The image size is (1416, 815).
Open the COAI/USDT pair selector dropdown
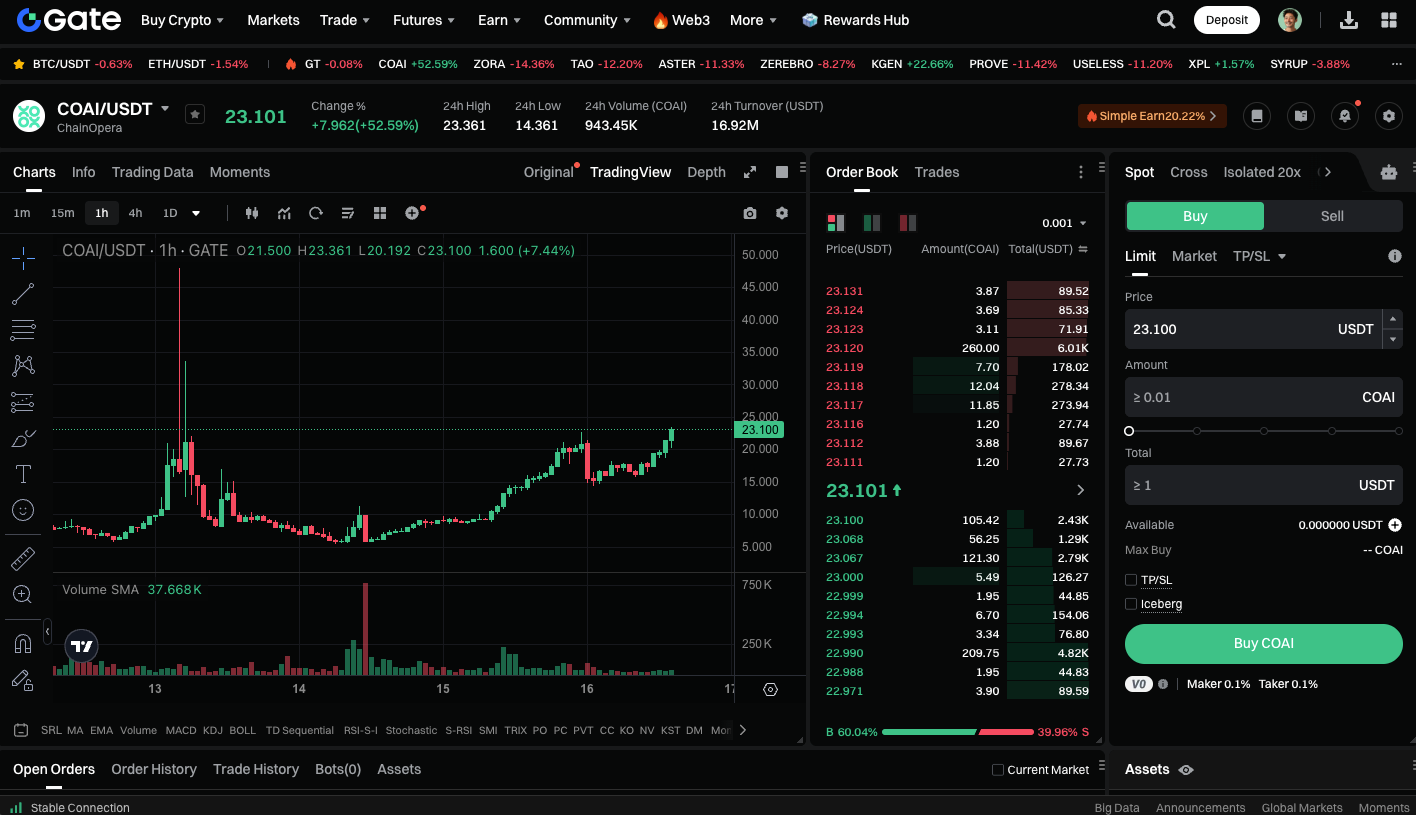point(165,108)
